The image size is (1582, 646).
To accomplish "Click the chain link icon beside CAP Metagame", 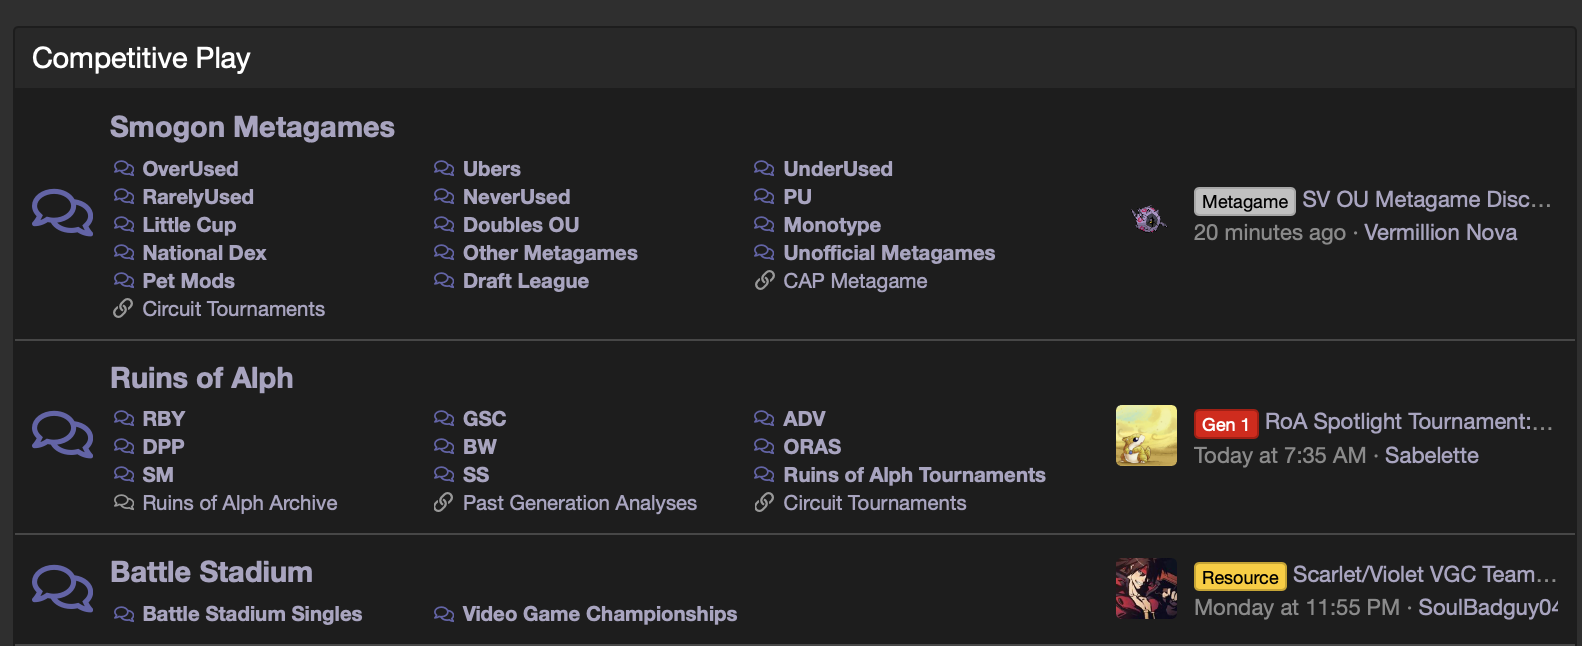I will 764,281.
